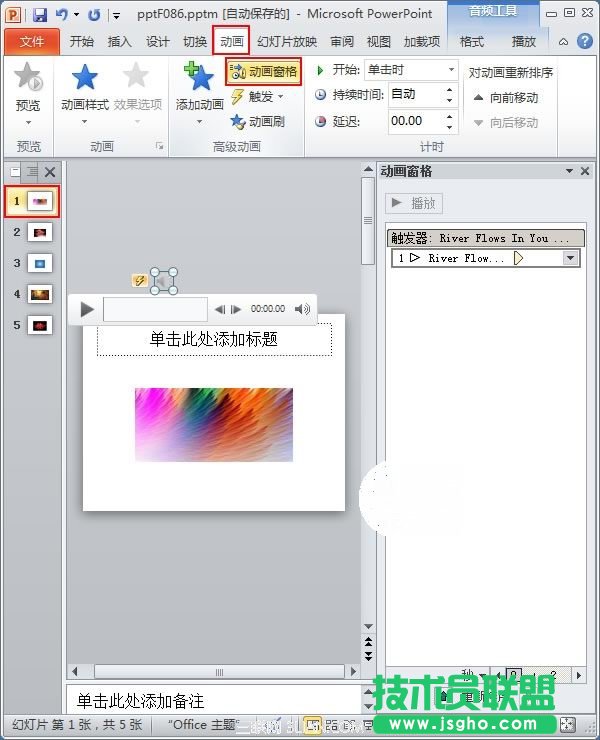Open the 动画 group dialog launcher
Screen dimensions: 600x740
point(160,146)
